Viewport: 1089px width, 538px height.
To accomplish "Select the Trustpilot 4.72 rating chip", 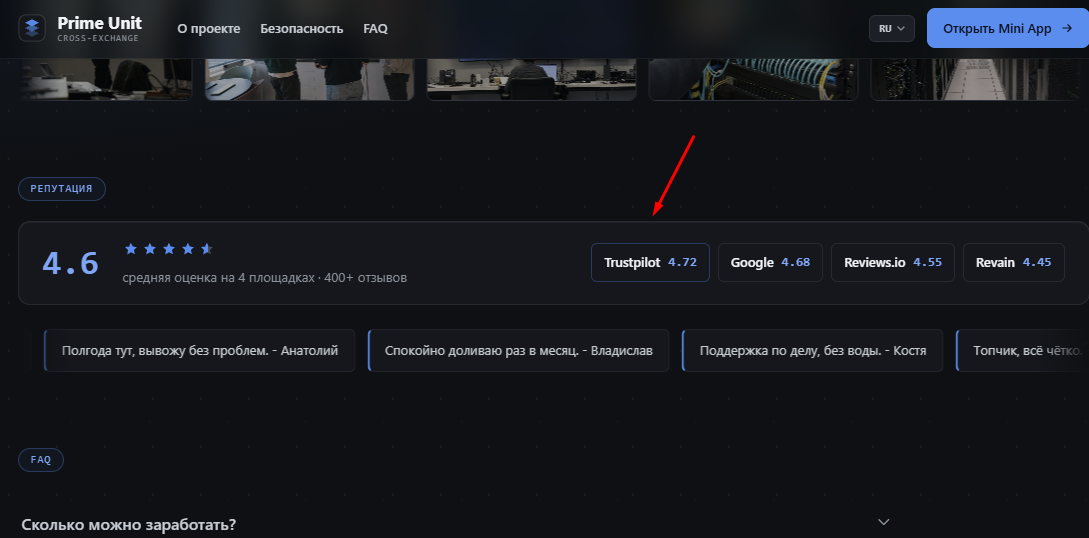I will pyautogui.click(x=650, y=262).
